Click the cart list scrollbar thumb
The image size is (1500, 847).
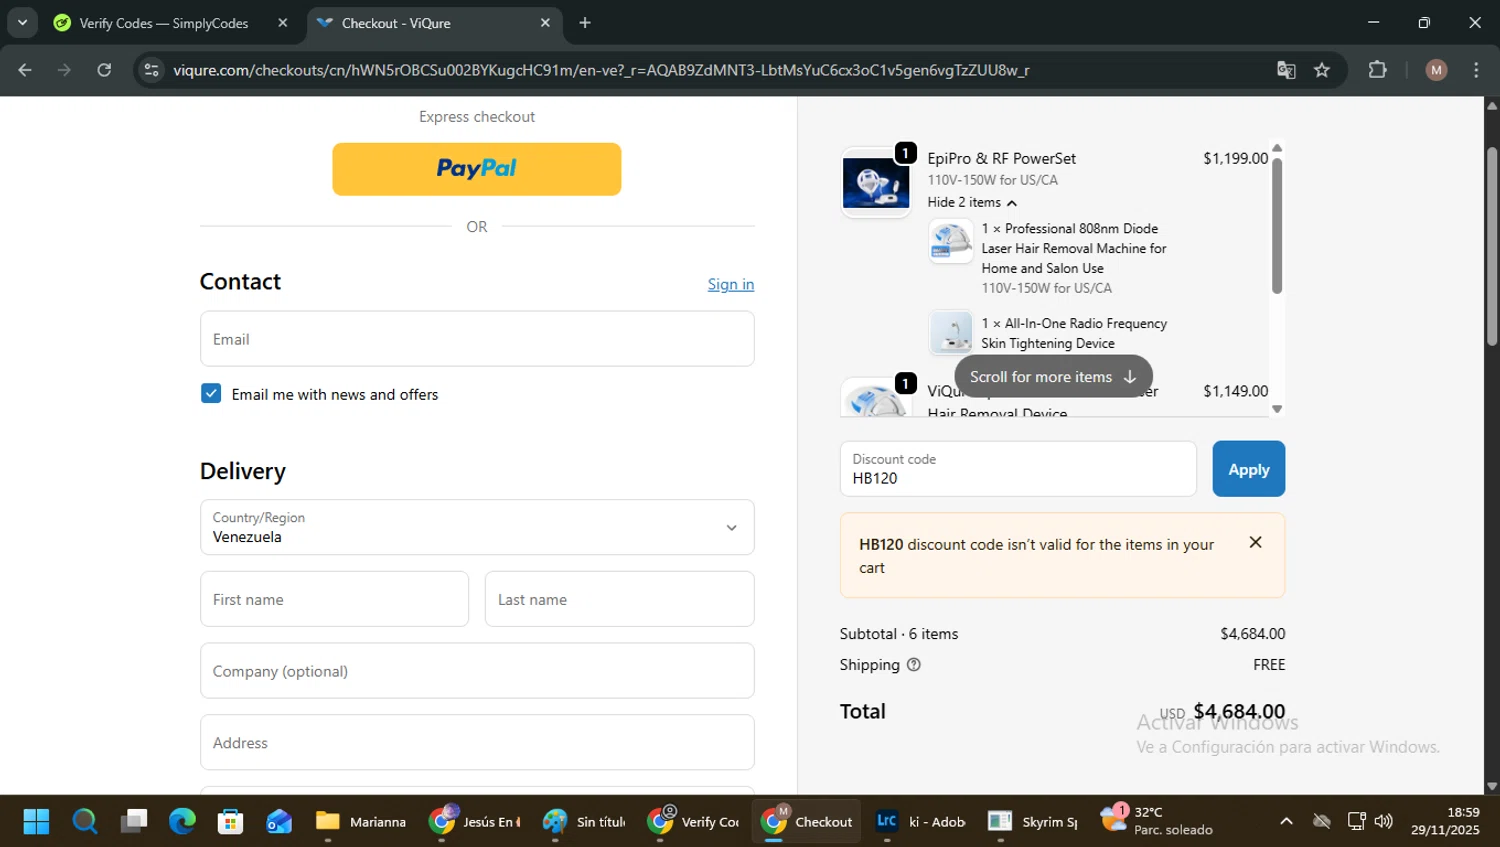tap(1277, 226)
